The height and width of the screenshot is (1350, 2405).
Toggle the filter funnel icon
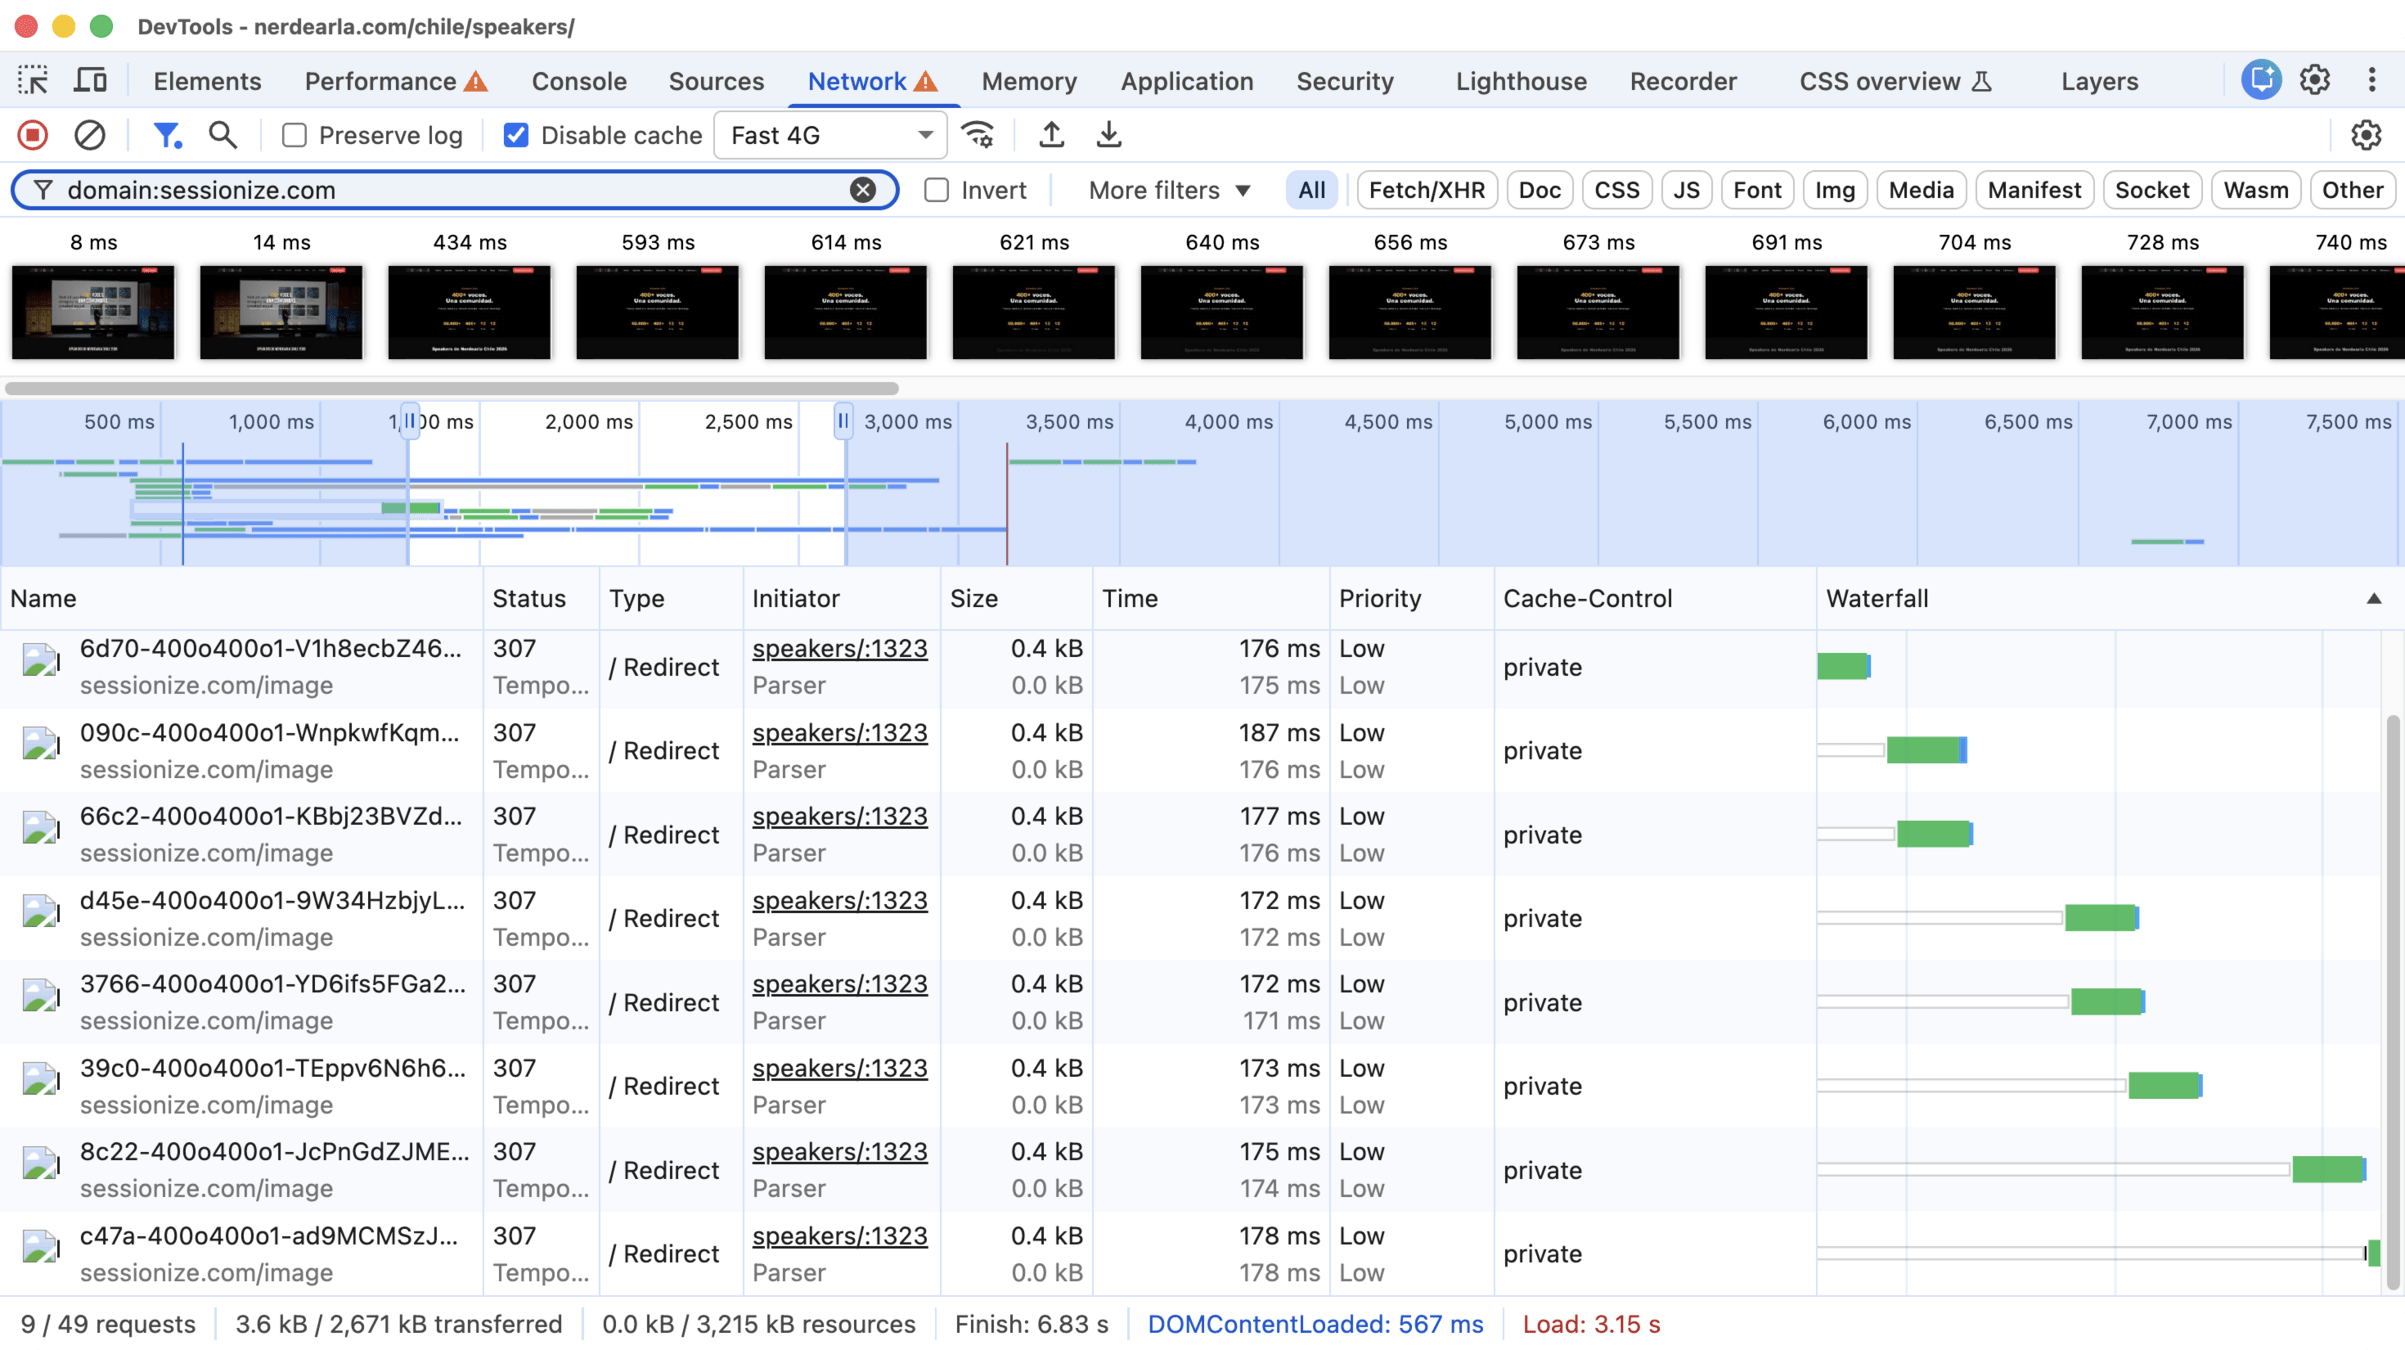tap(166, 135)
